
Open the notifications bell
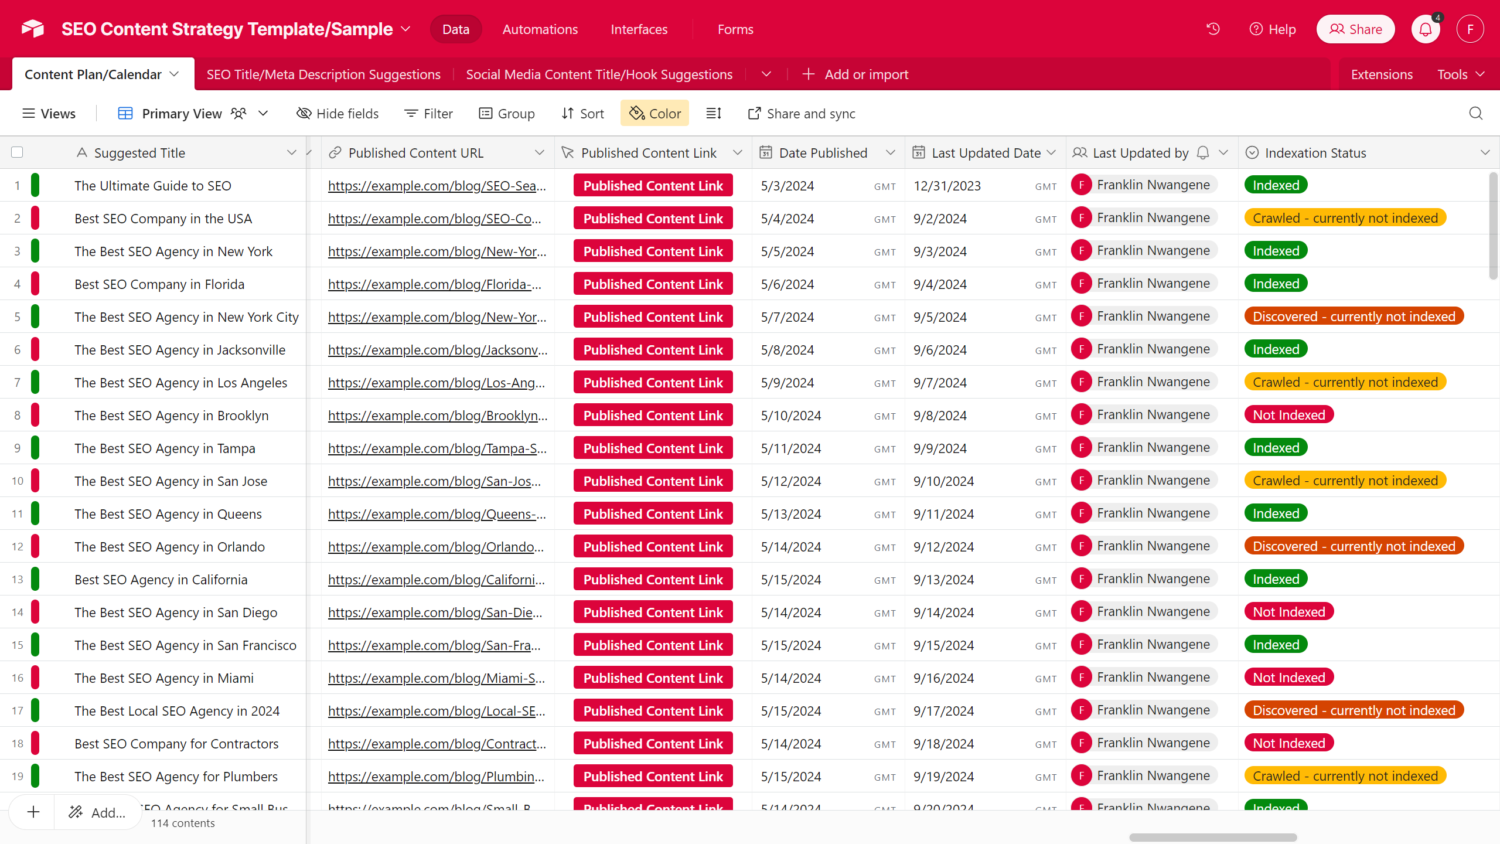[x=1425, y=30]
